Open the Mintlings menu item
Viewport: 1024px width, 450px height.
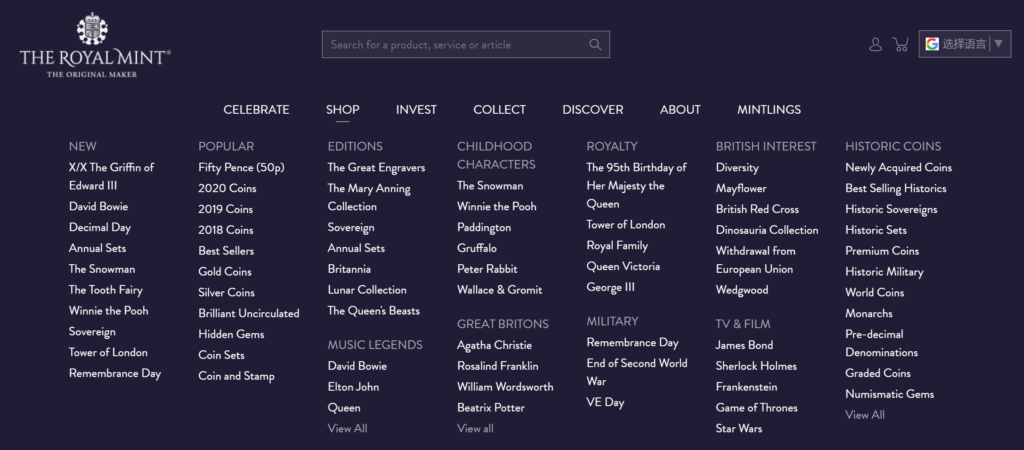pos(769,110)
